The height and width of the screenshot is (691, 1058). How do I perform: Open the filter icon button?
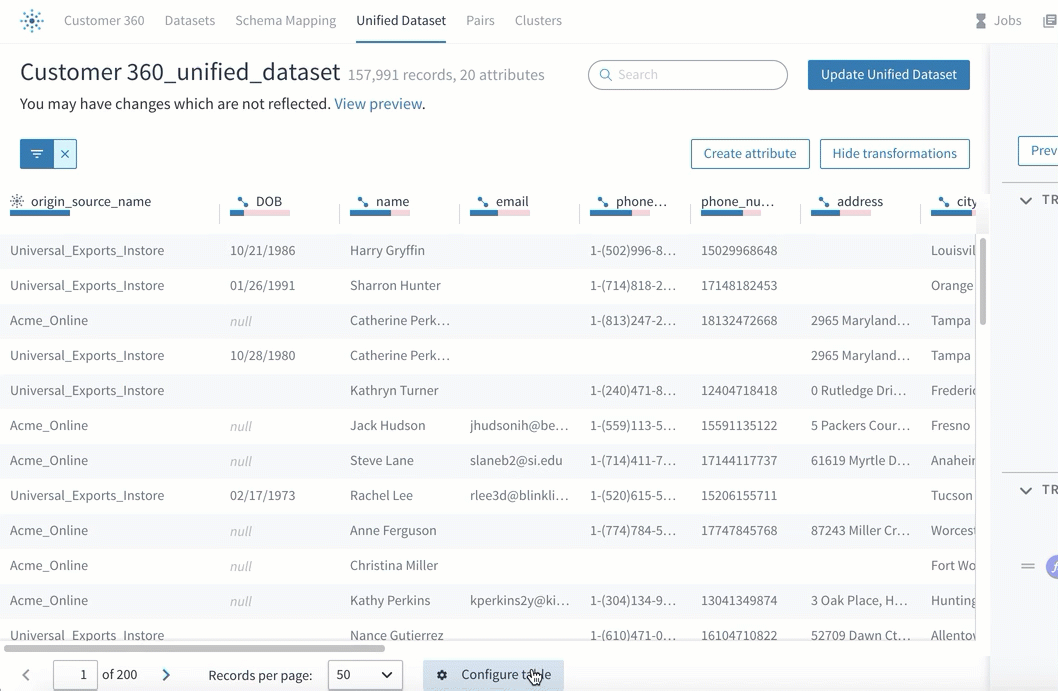[37, 154]
